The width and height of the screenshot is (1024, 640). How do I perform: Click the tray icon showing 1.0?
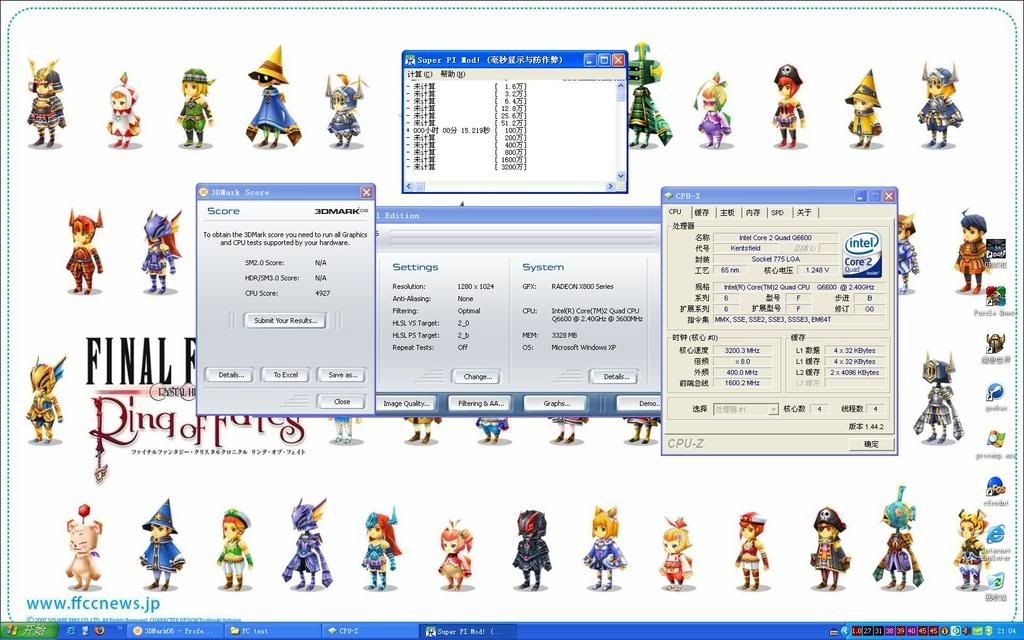(x=857, y=631)
